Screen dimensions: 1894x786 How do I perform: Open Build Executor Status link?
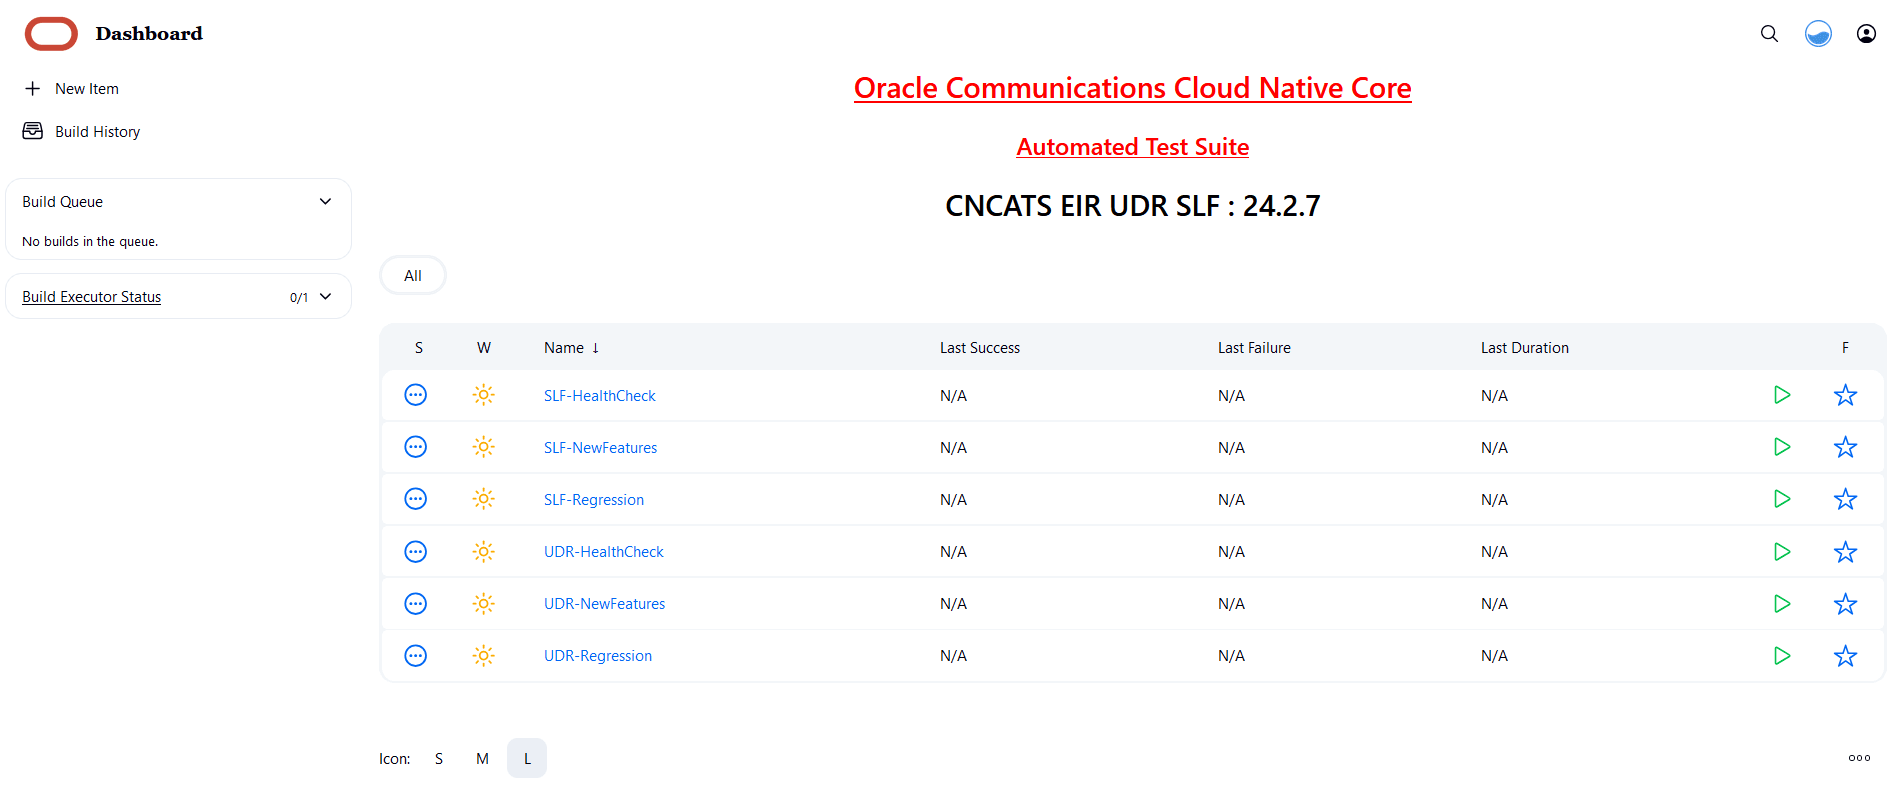click(92, 297)
